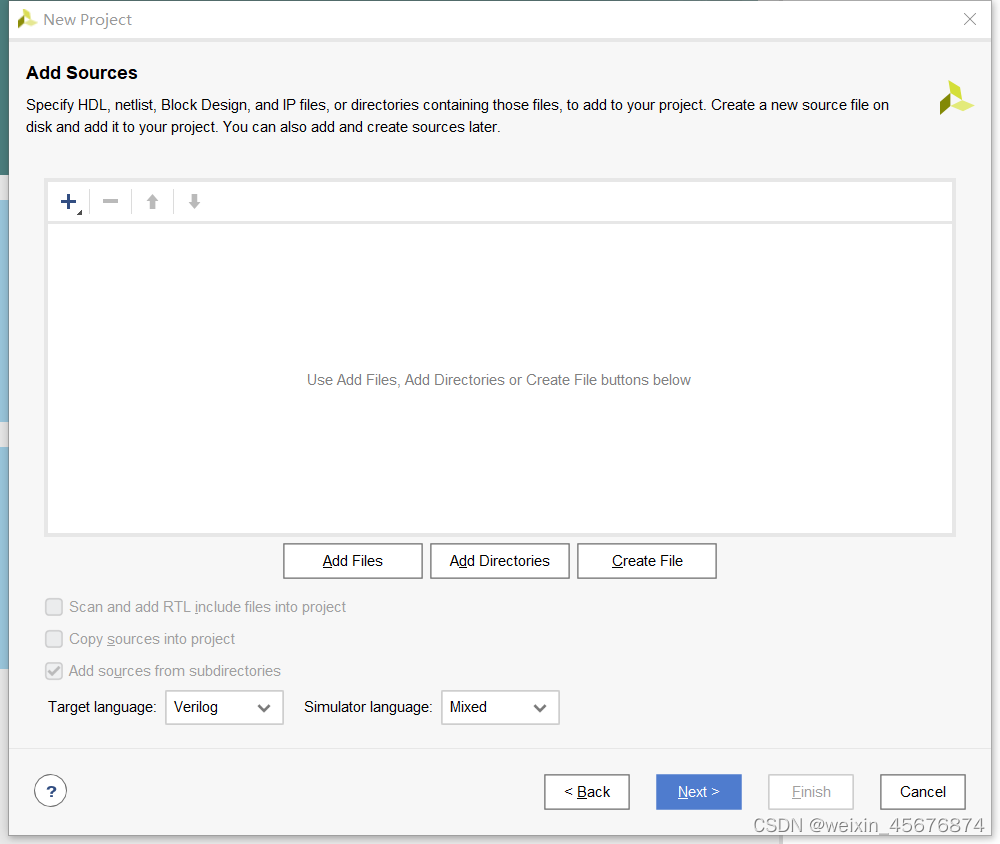The image size is (1000, 844).
Task: Click the plus Add sources toolbar icon
Action: (69, 202)
